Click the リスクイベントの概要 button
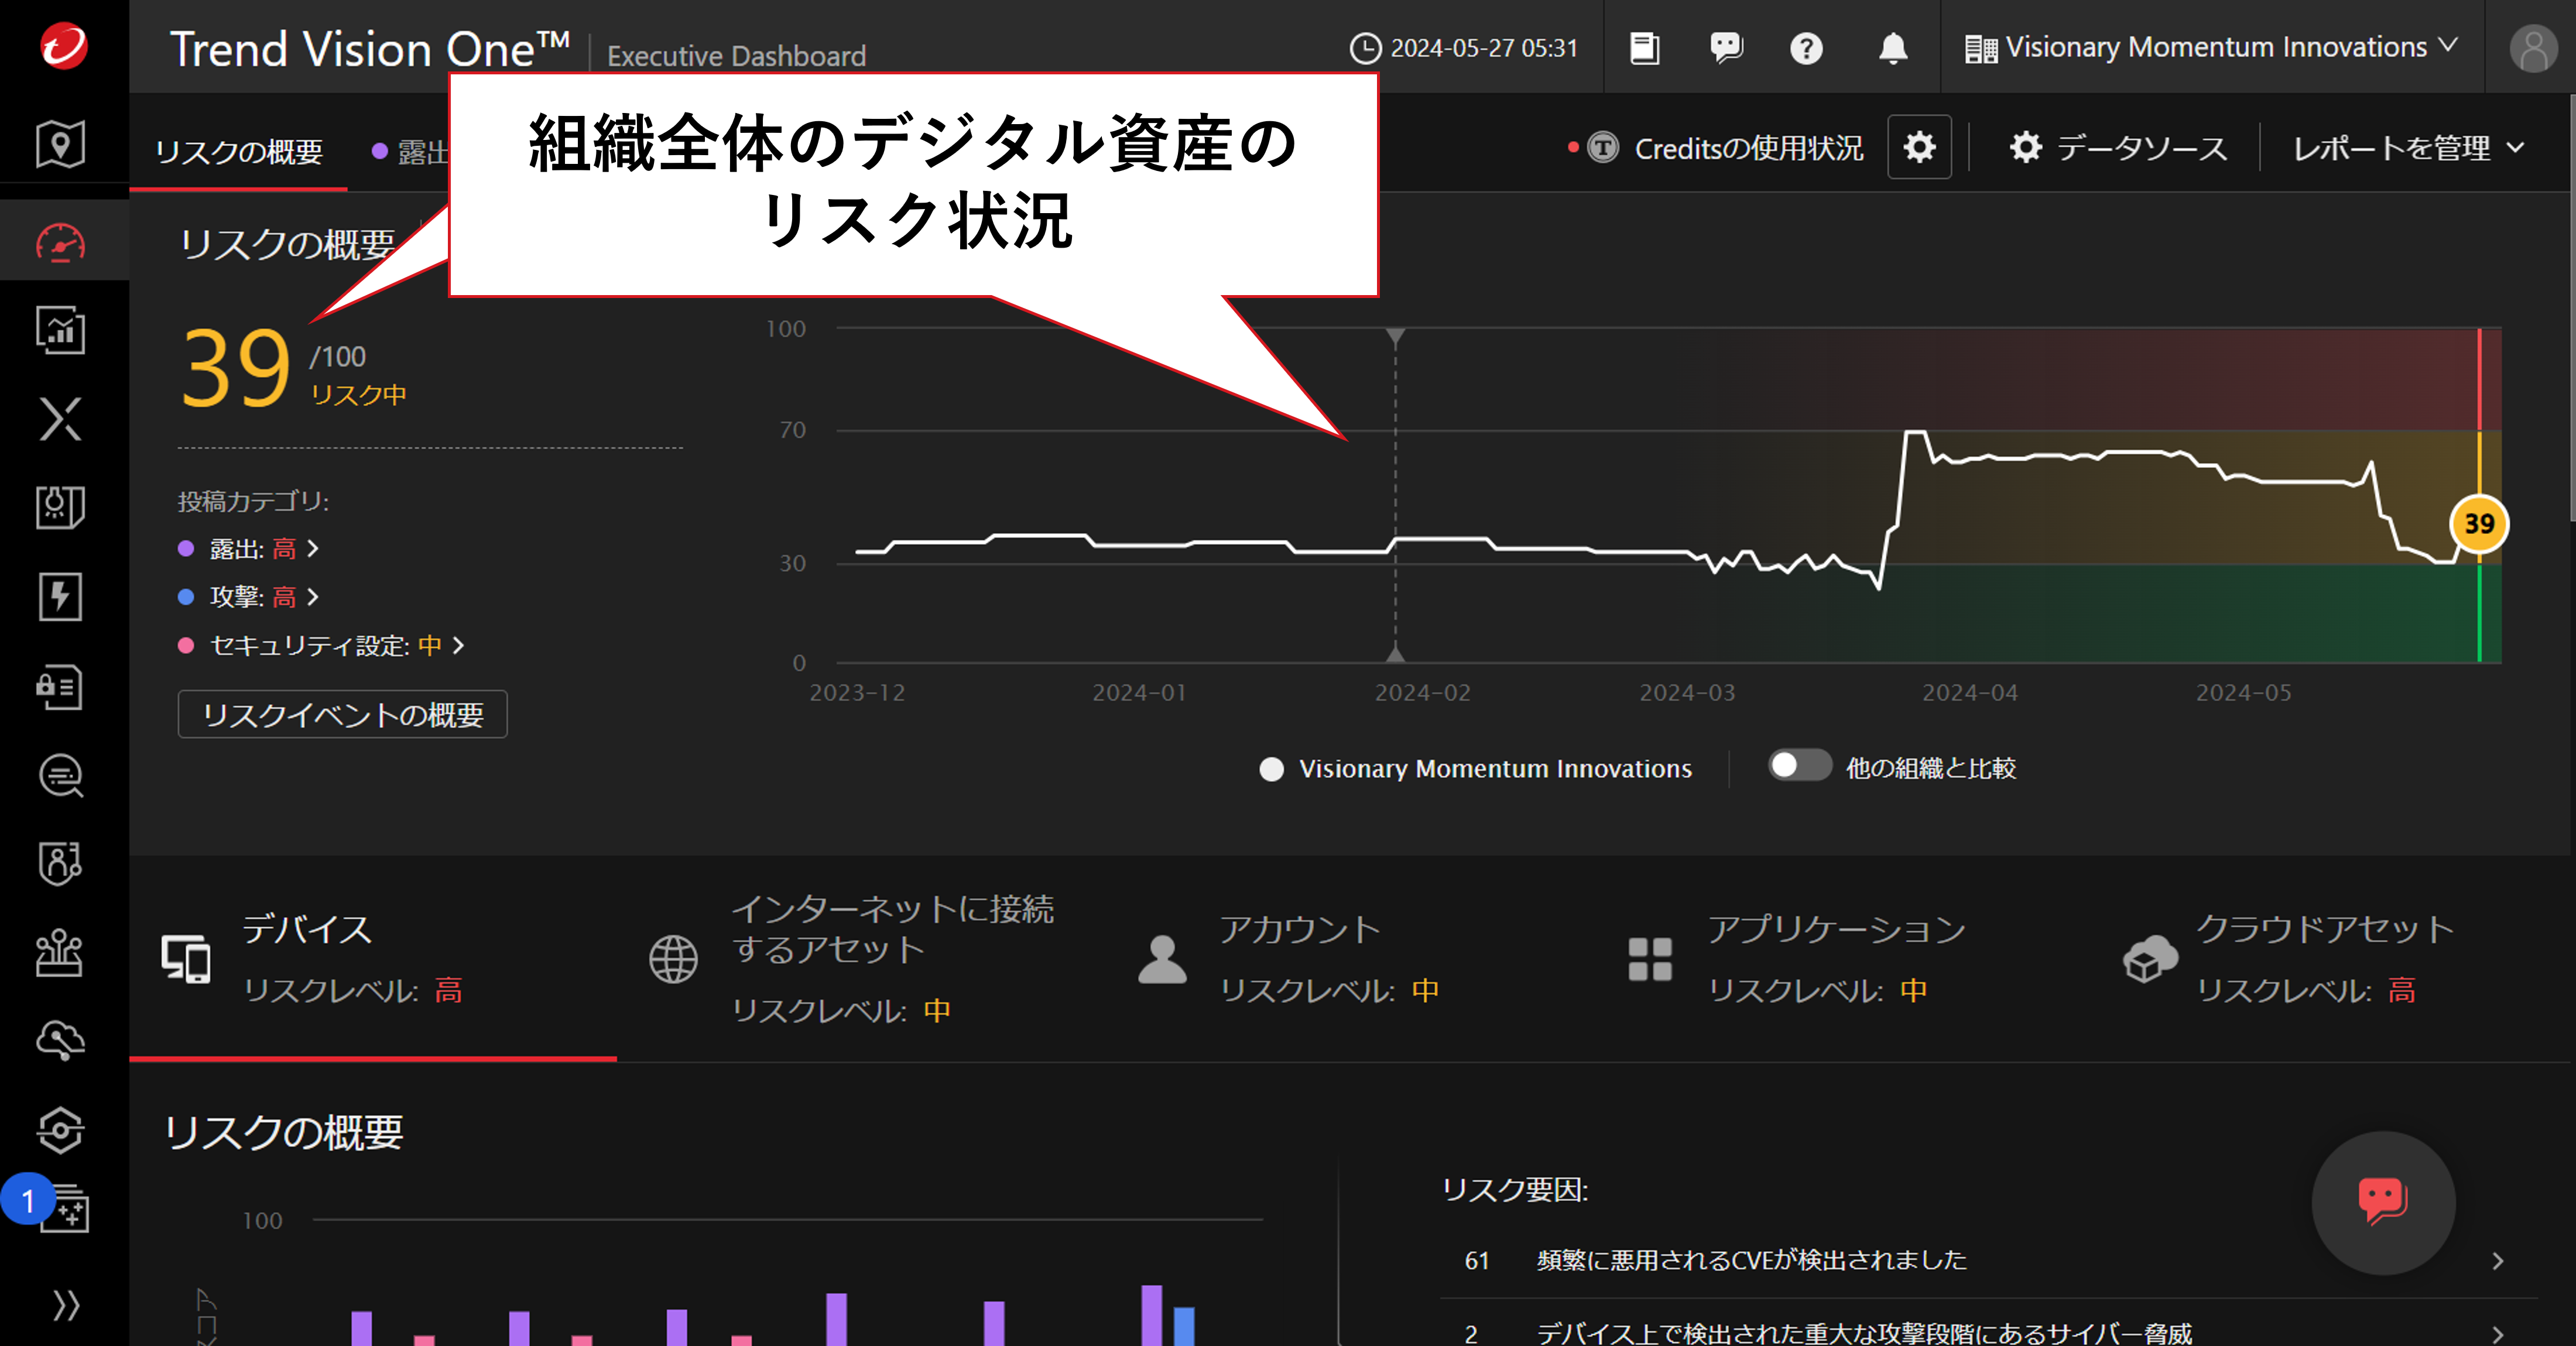2576x1346 pixels. coord(342,715)
